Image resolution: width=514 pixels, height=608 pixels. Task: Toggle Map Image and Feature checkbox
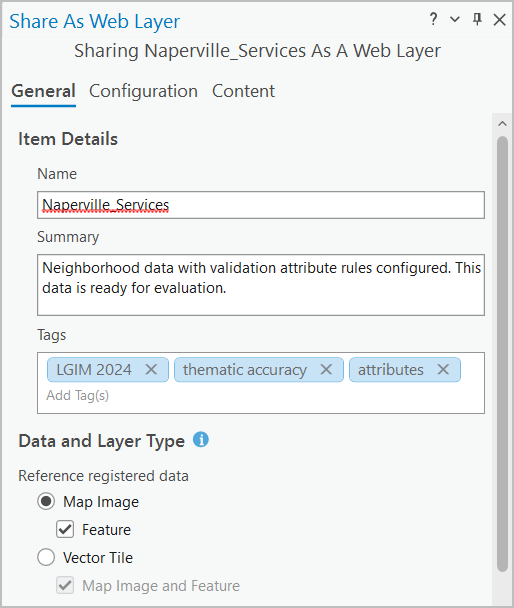pos(65,586)
